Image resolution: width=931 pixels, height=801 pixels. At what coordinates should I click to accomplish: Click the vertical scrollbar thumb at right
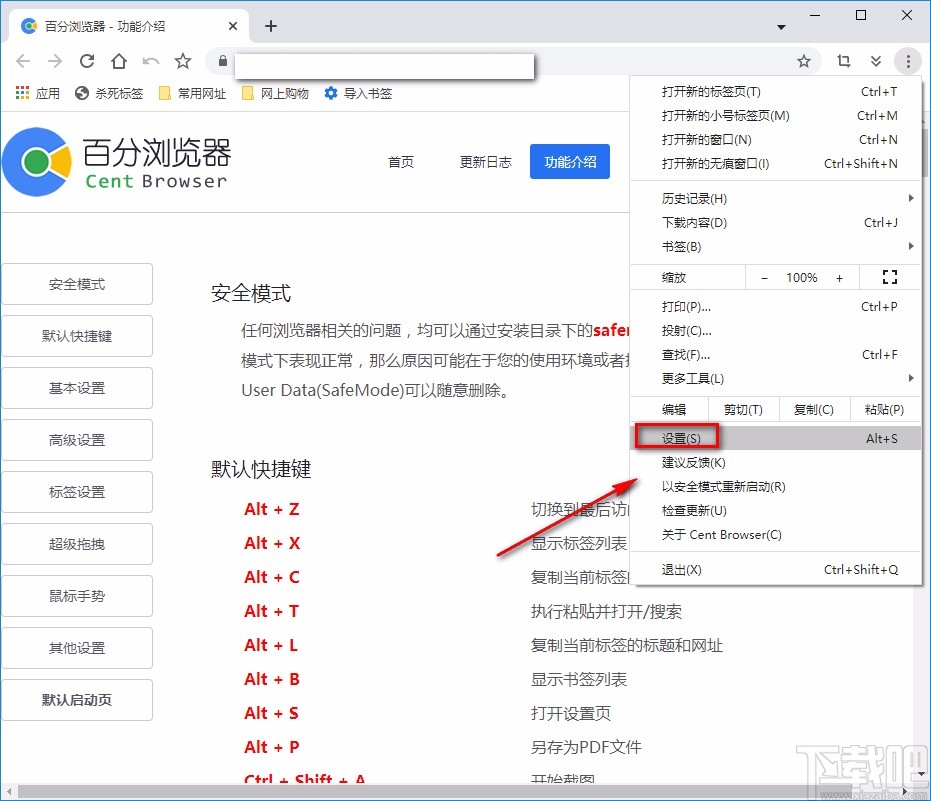coord(925,151)
